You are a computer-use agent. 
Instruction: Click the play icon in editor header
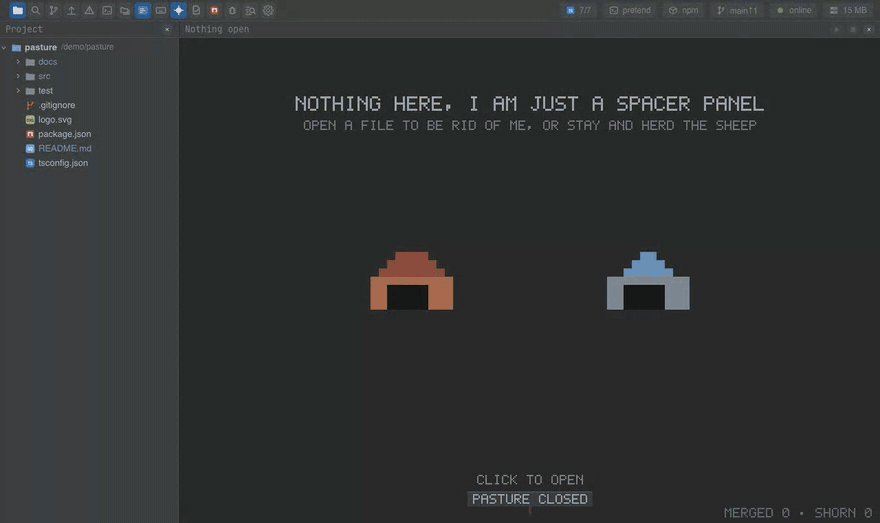[837, 29]
